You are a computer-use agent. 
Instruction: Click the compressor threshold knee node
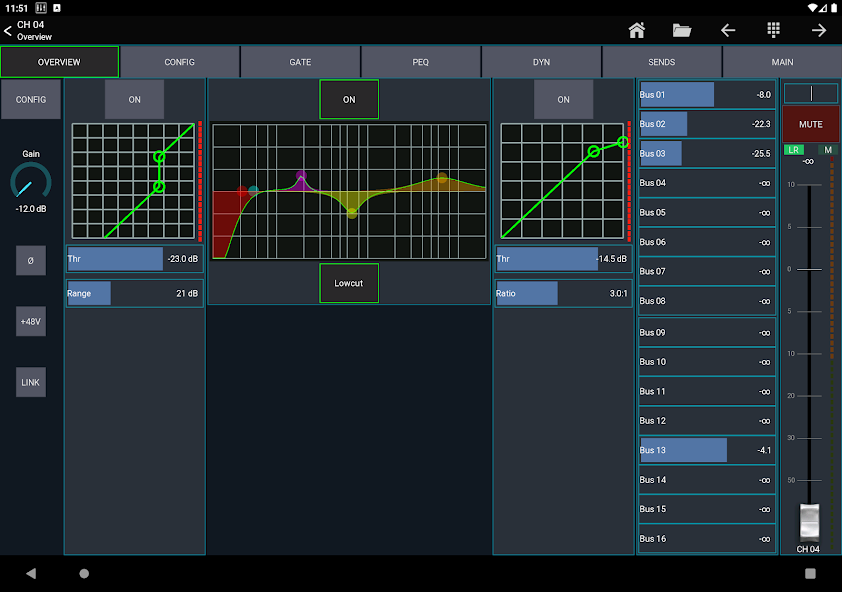click(x=593, y=151)
